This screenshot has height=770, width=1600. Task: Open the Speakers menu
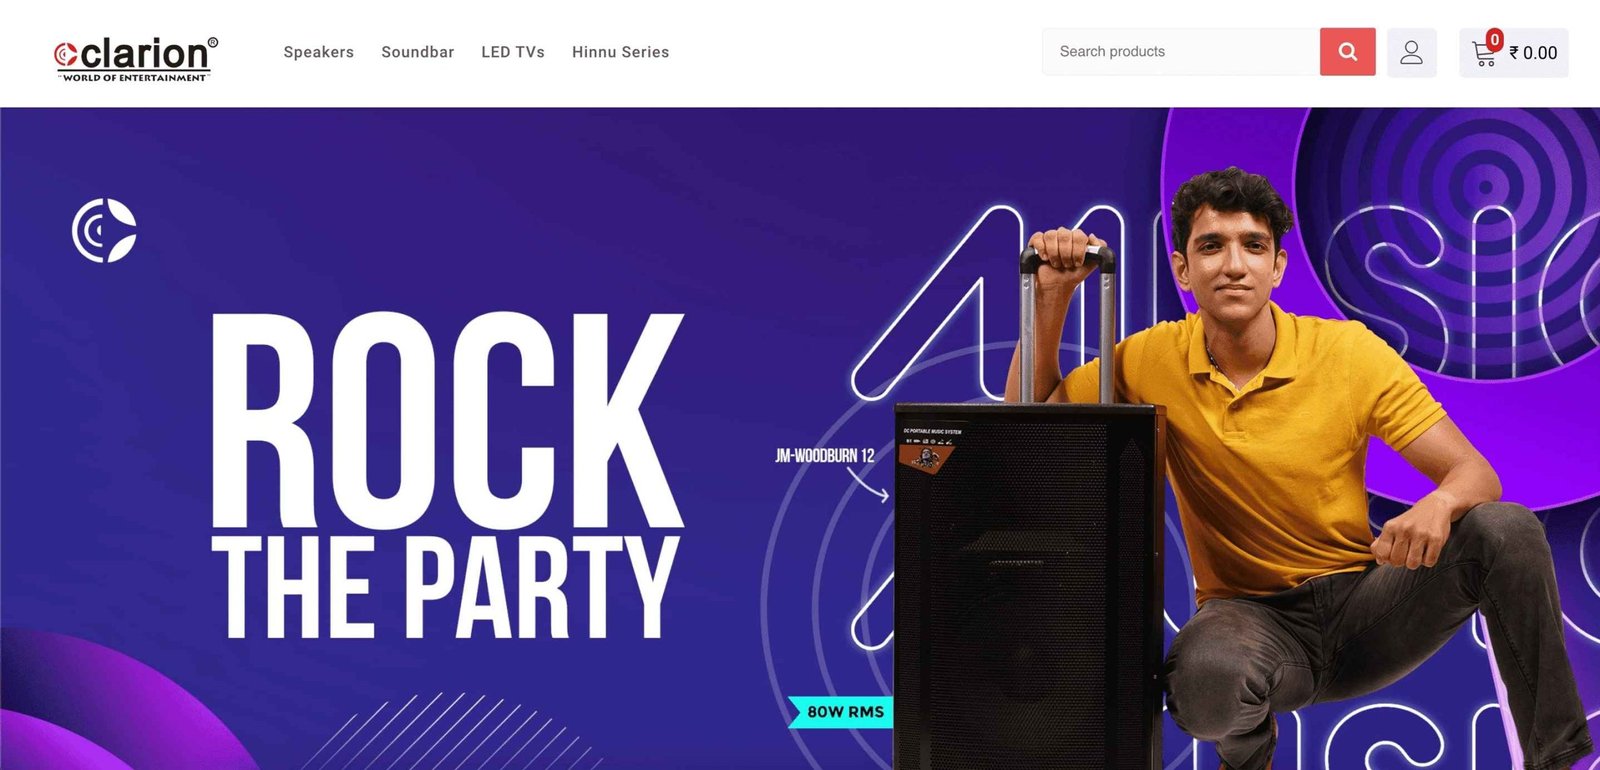pyautogui.click(x=318, y=52)
